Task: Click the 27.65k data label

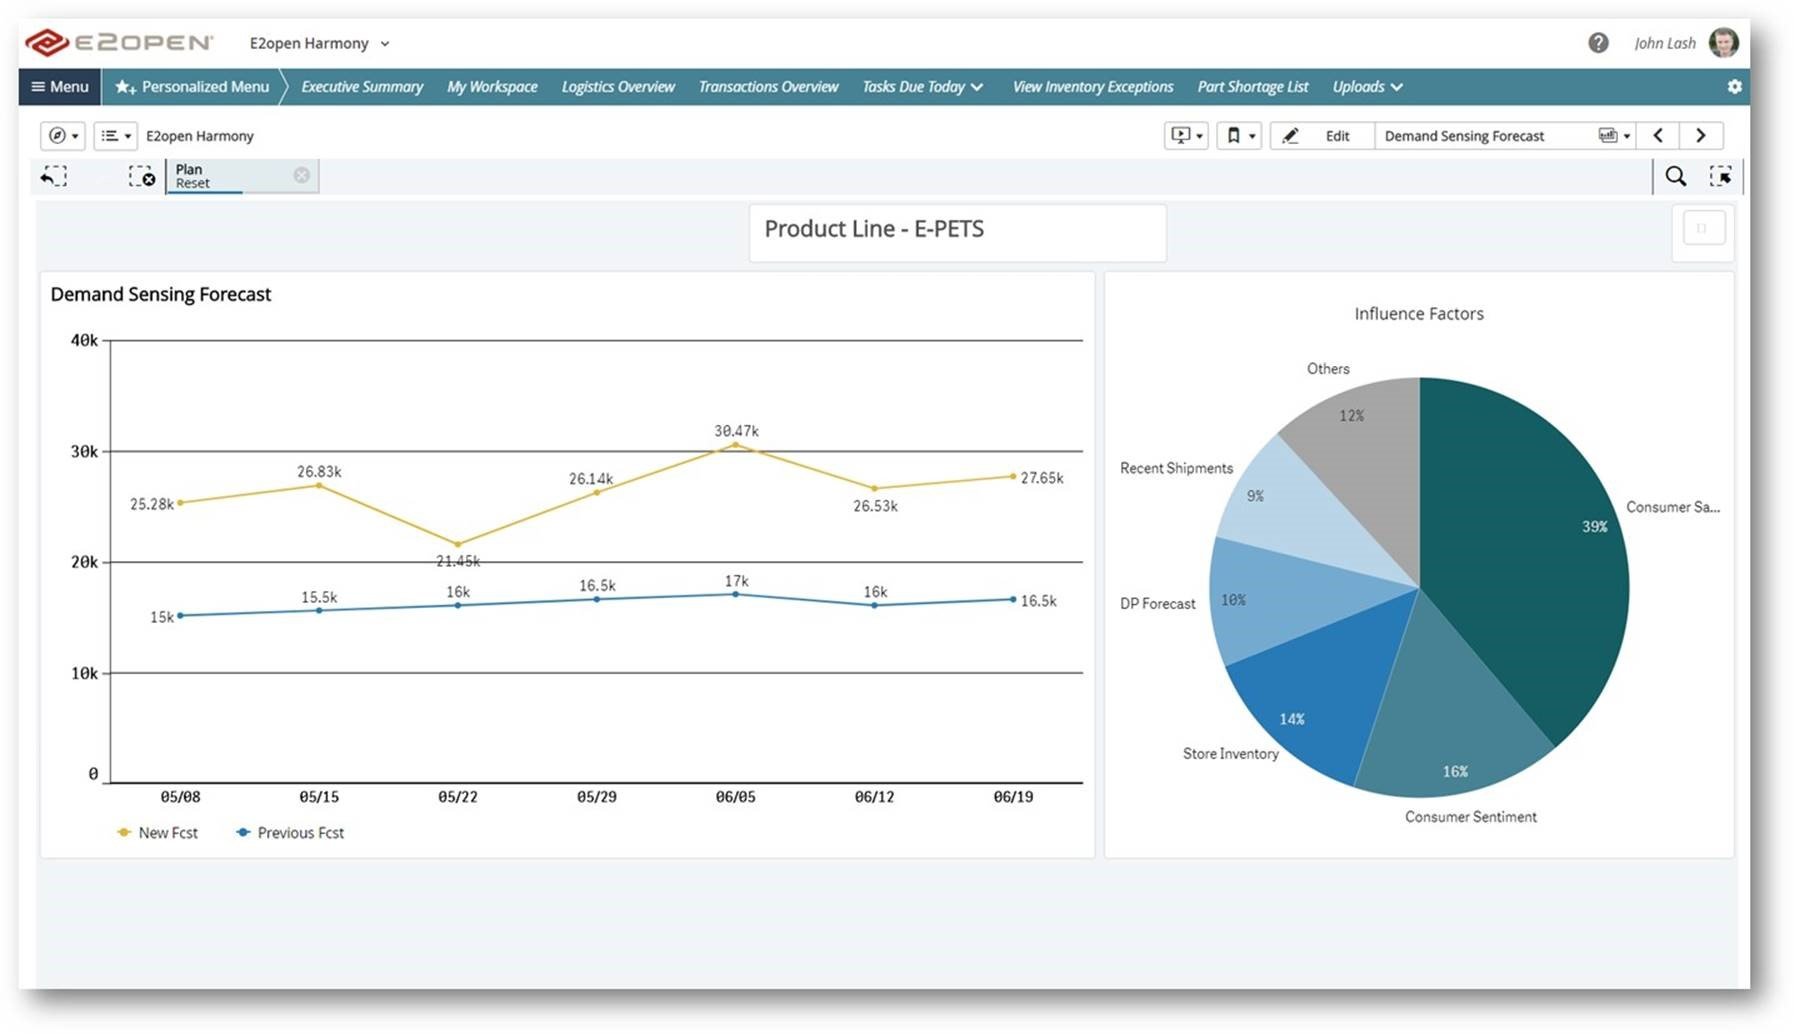Action: (1042, 478)
